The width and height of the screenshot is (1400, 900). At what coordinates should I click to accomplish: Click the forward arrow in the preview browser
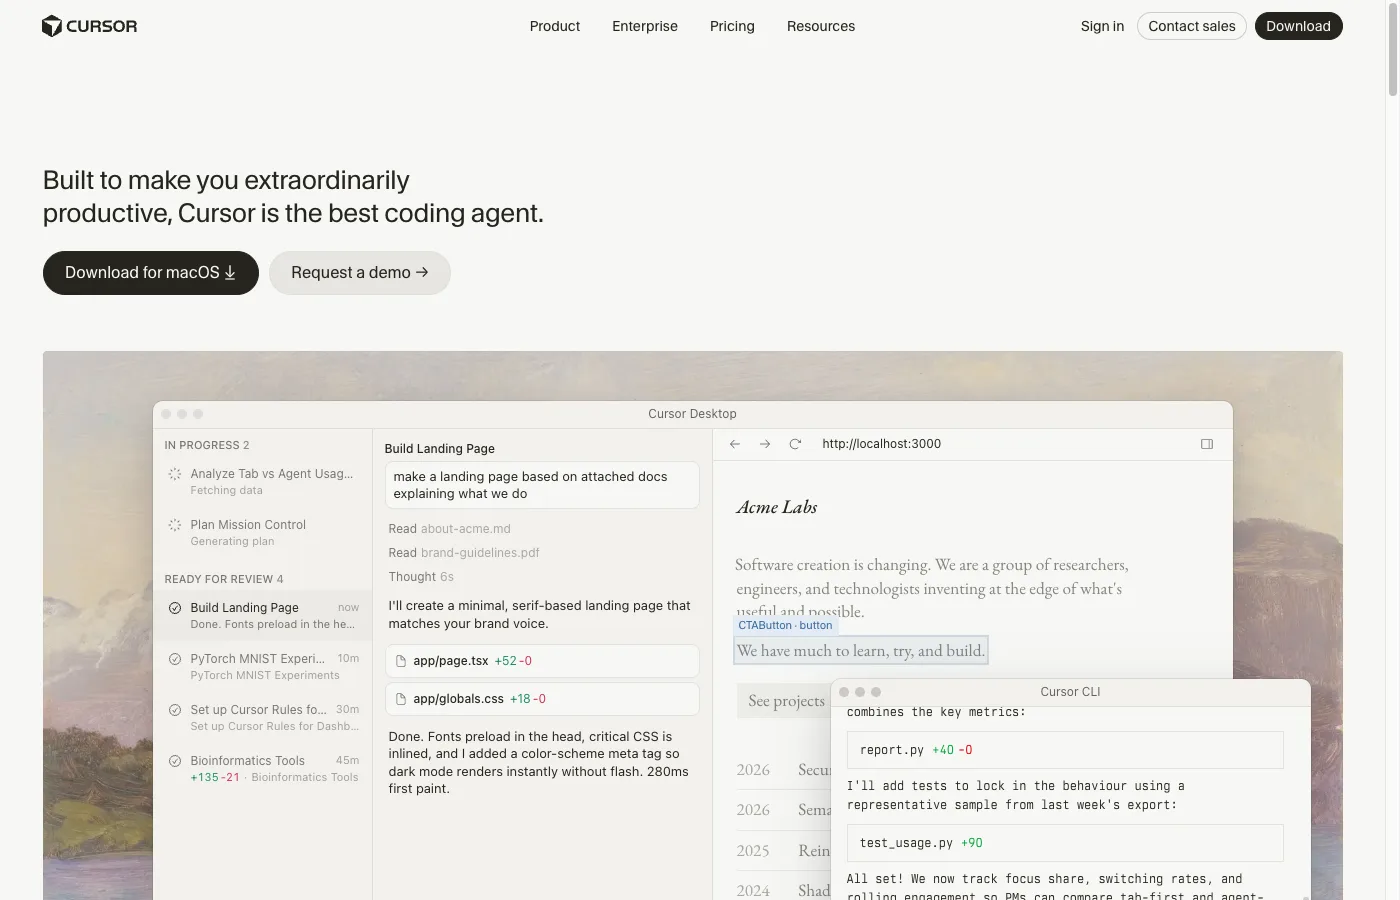(765, 444)
